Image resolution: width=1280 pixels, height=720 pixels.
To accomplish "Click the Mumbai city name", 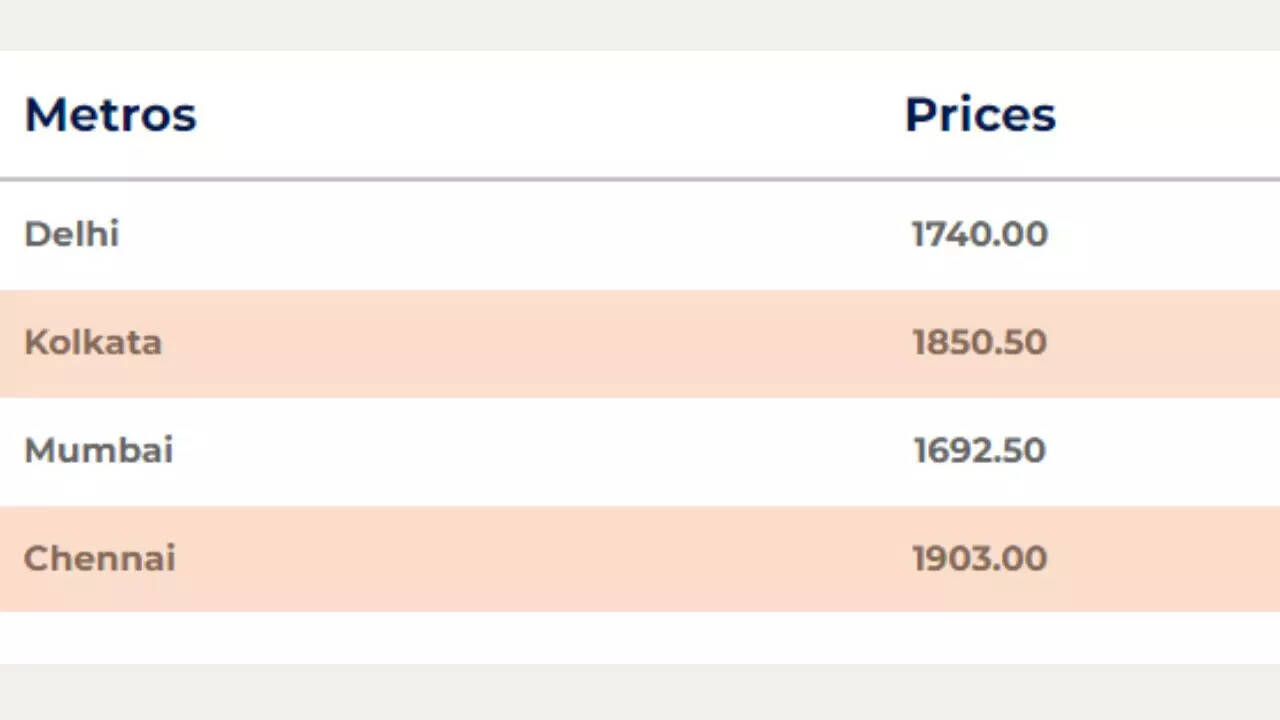I will coord(99,450).
